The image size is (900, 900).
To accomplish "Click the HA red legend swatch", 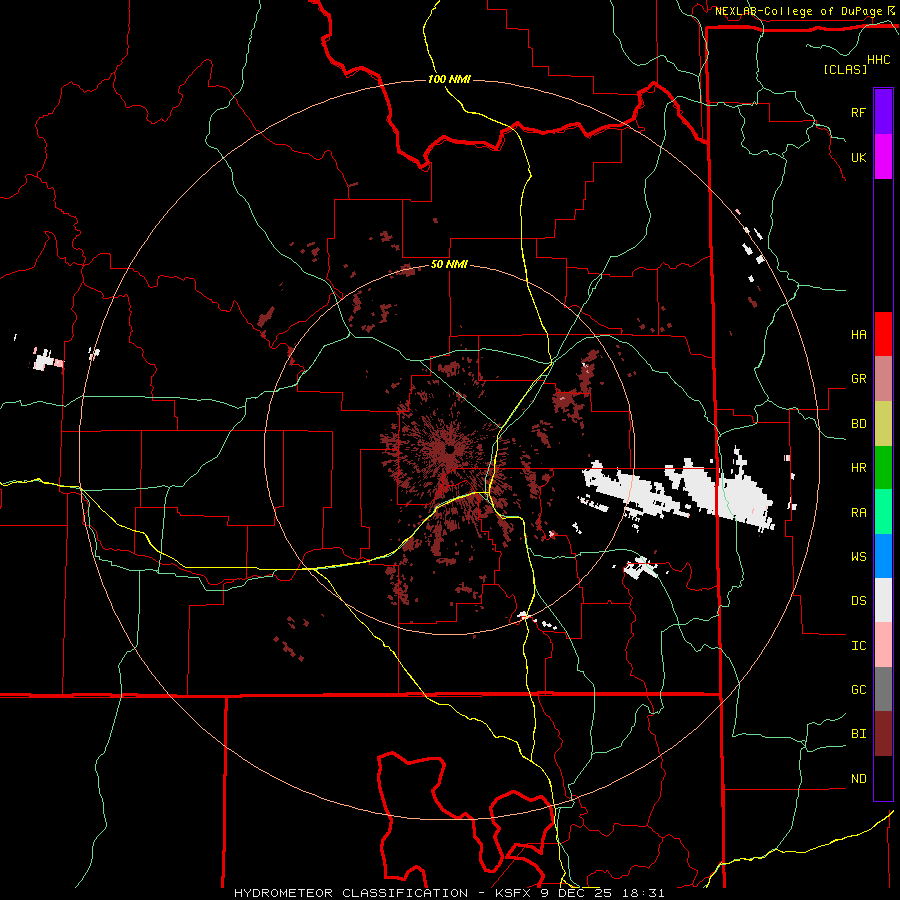I will coord(883,334).
